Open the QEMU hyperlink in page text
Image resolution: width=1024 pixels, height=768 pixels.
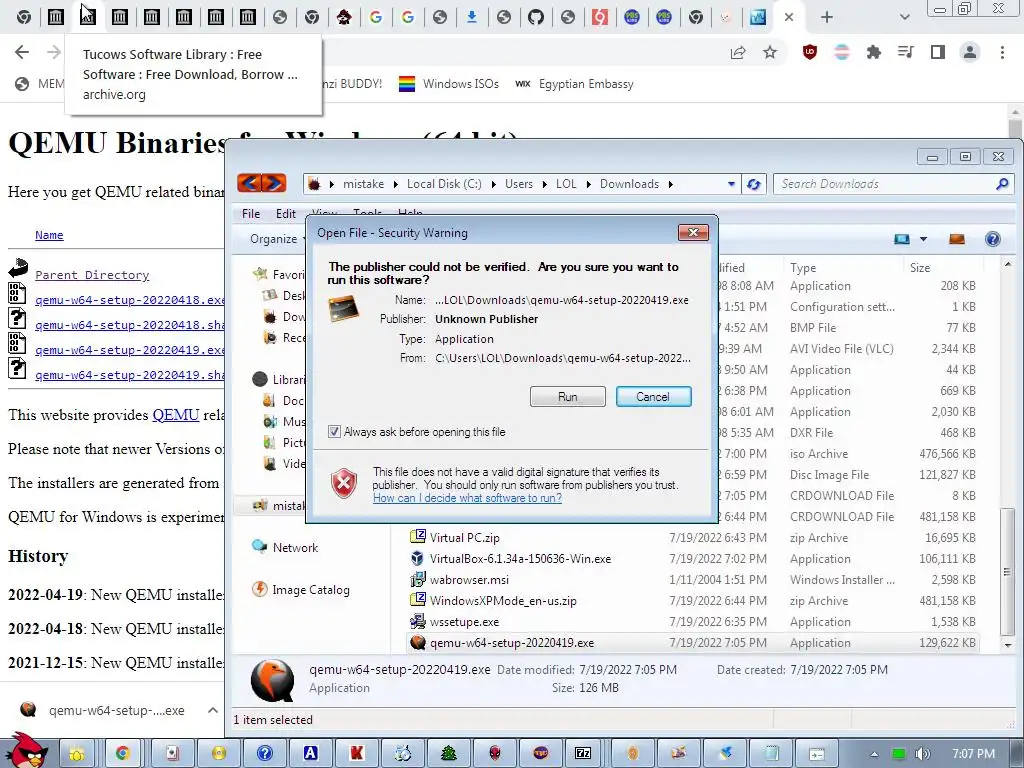click(176, 415)
